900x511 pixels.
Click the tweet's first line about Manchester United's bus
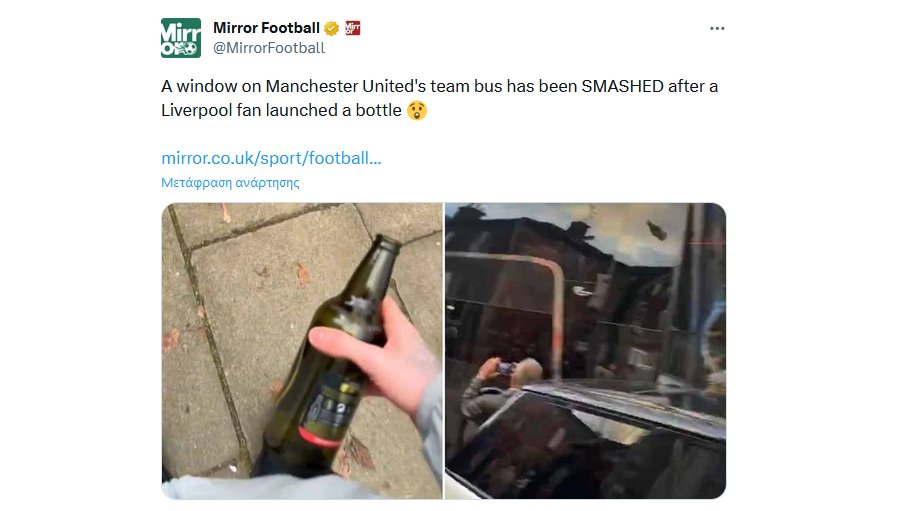pyautogui.click(x=440, y=86)
